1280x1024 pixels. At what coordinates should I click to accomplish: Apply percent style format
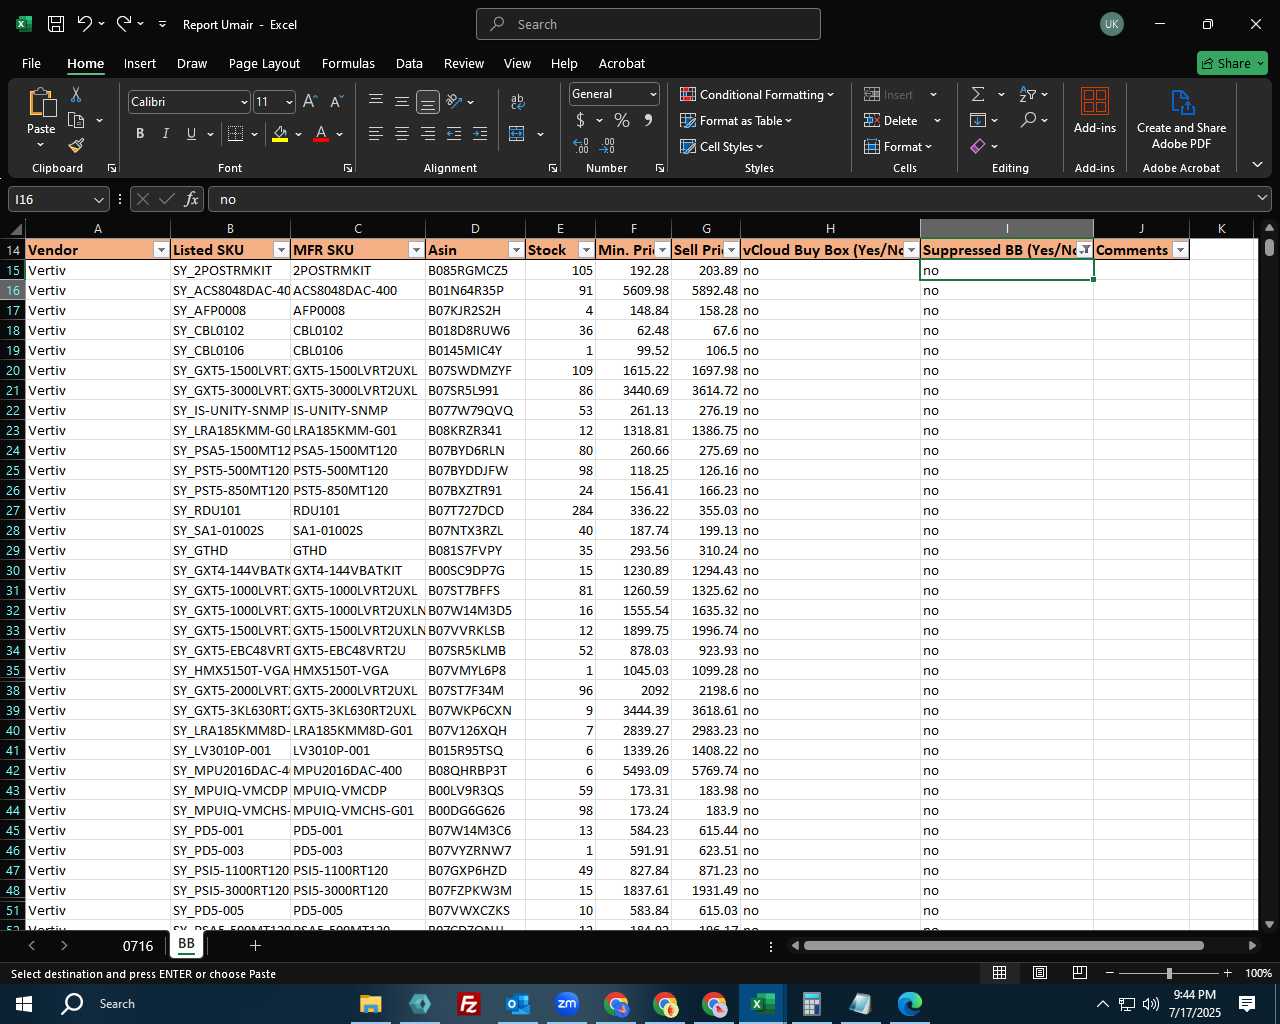click(x=622, y=120)
